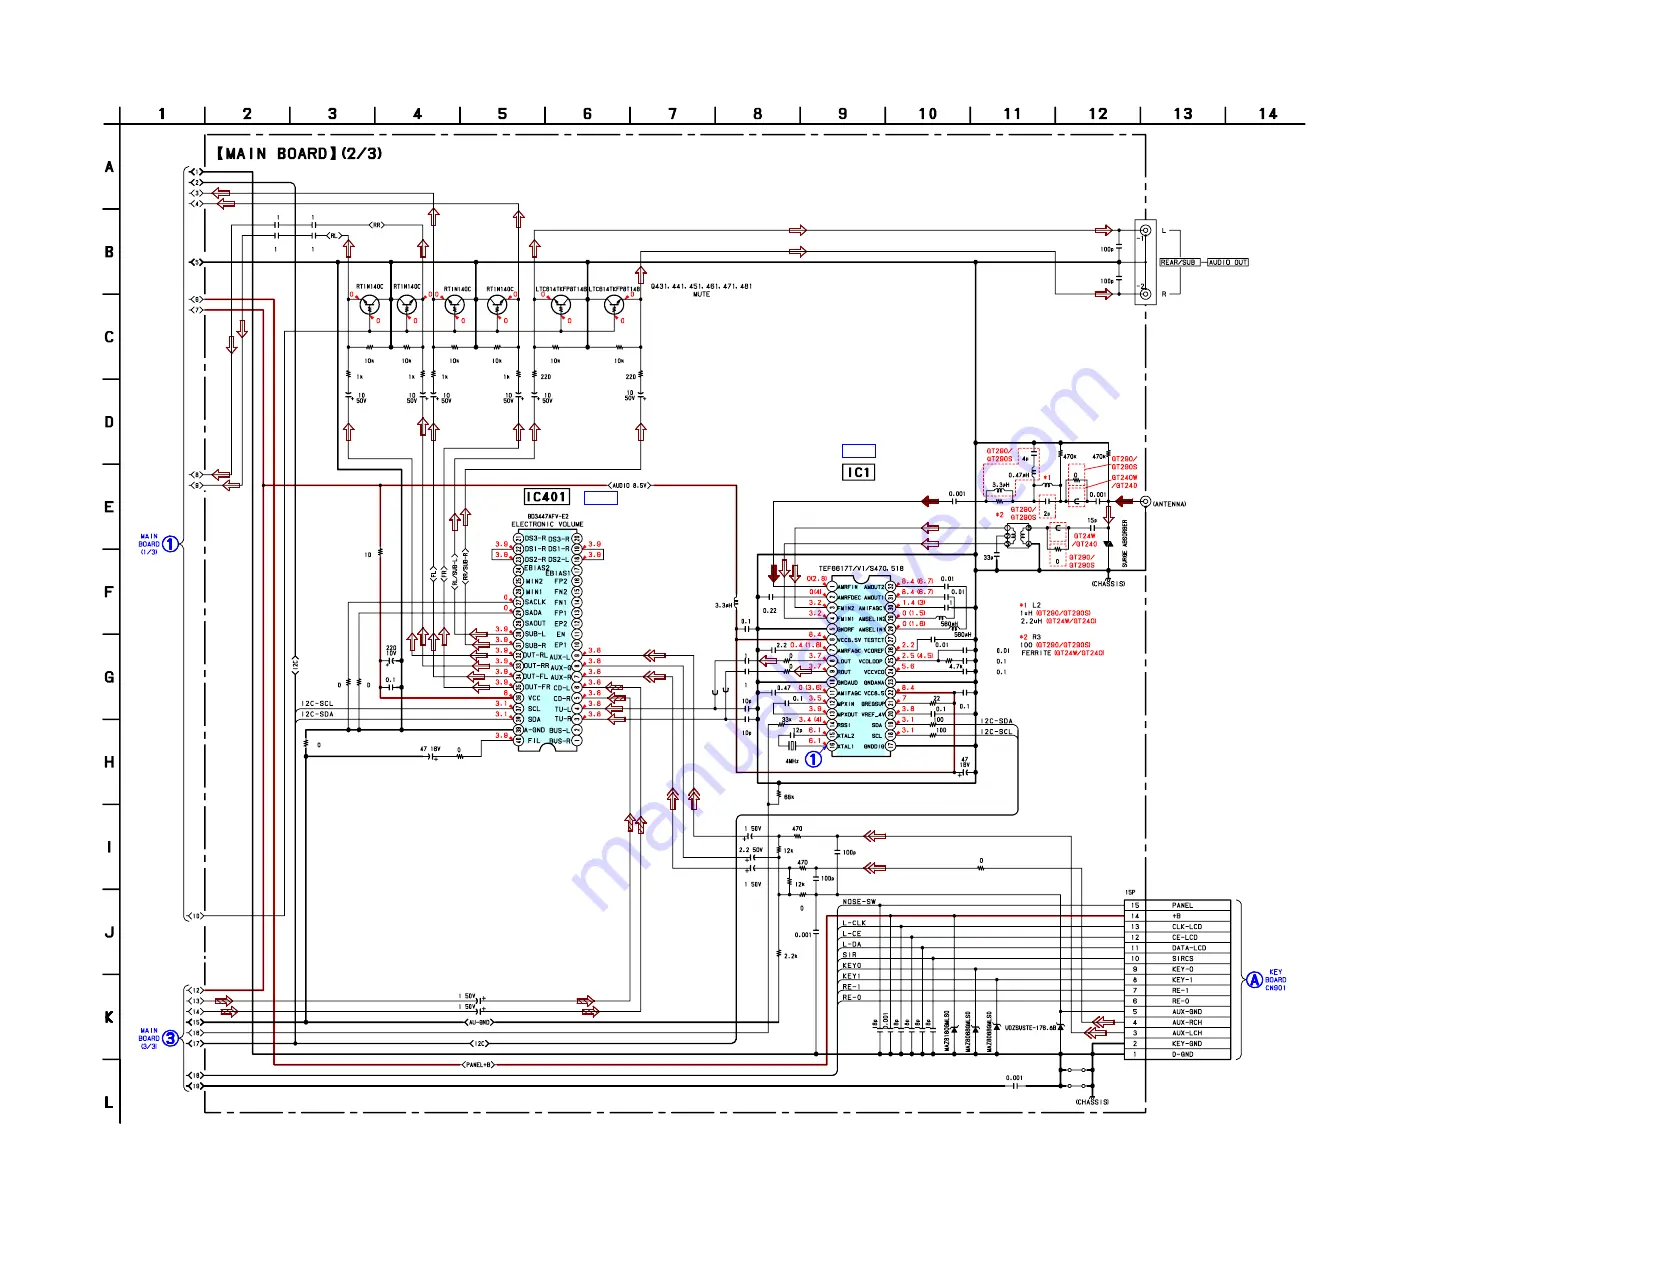The width and height of the screenshot is (1680, 1263).
Task: Click the "15P" connector pin count label
Action: [1130, 893]
